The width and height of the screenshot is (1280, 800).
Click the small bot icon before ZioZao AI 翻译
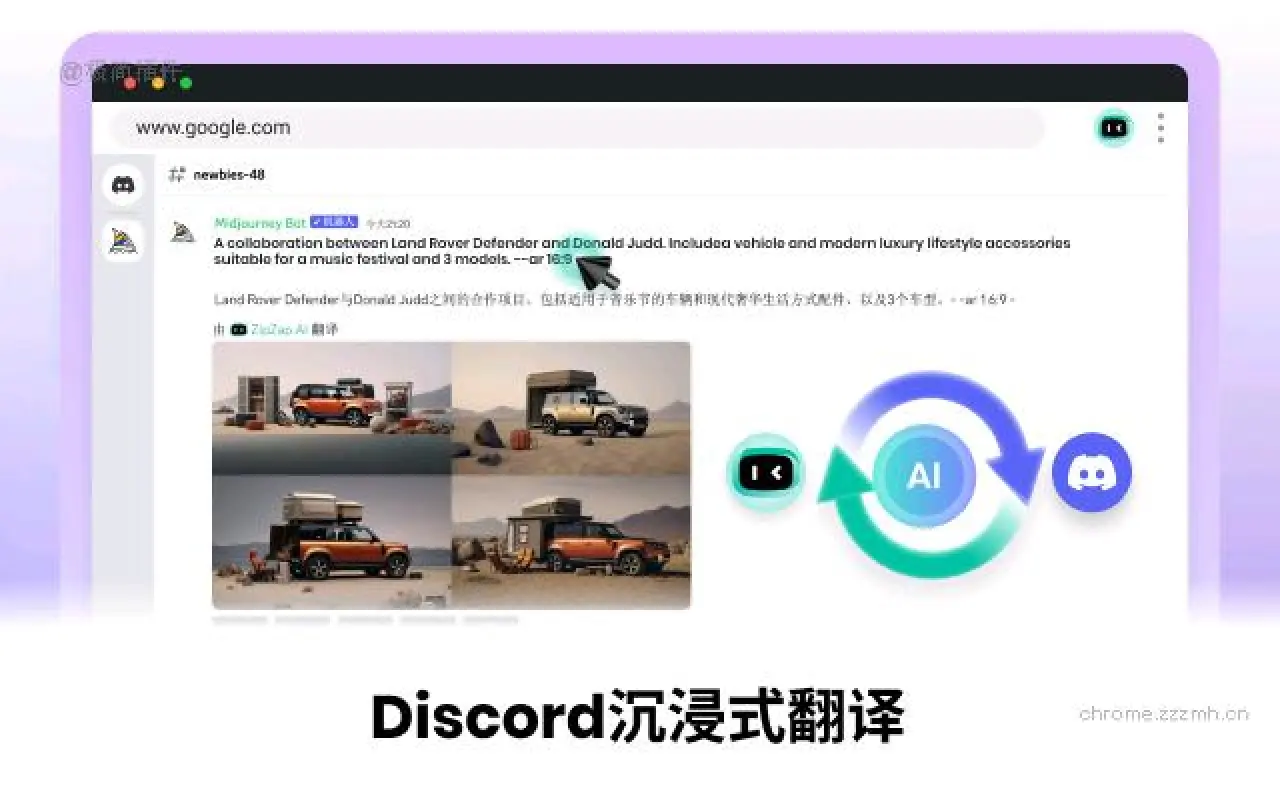[x=238, y=329]
